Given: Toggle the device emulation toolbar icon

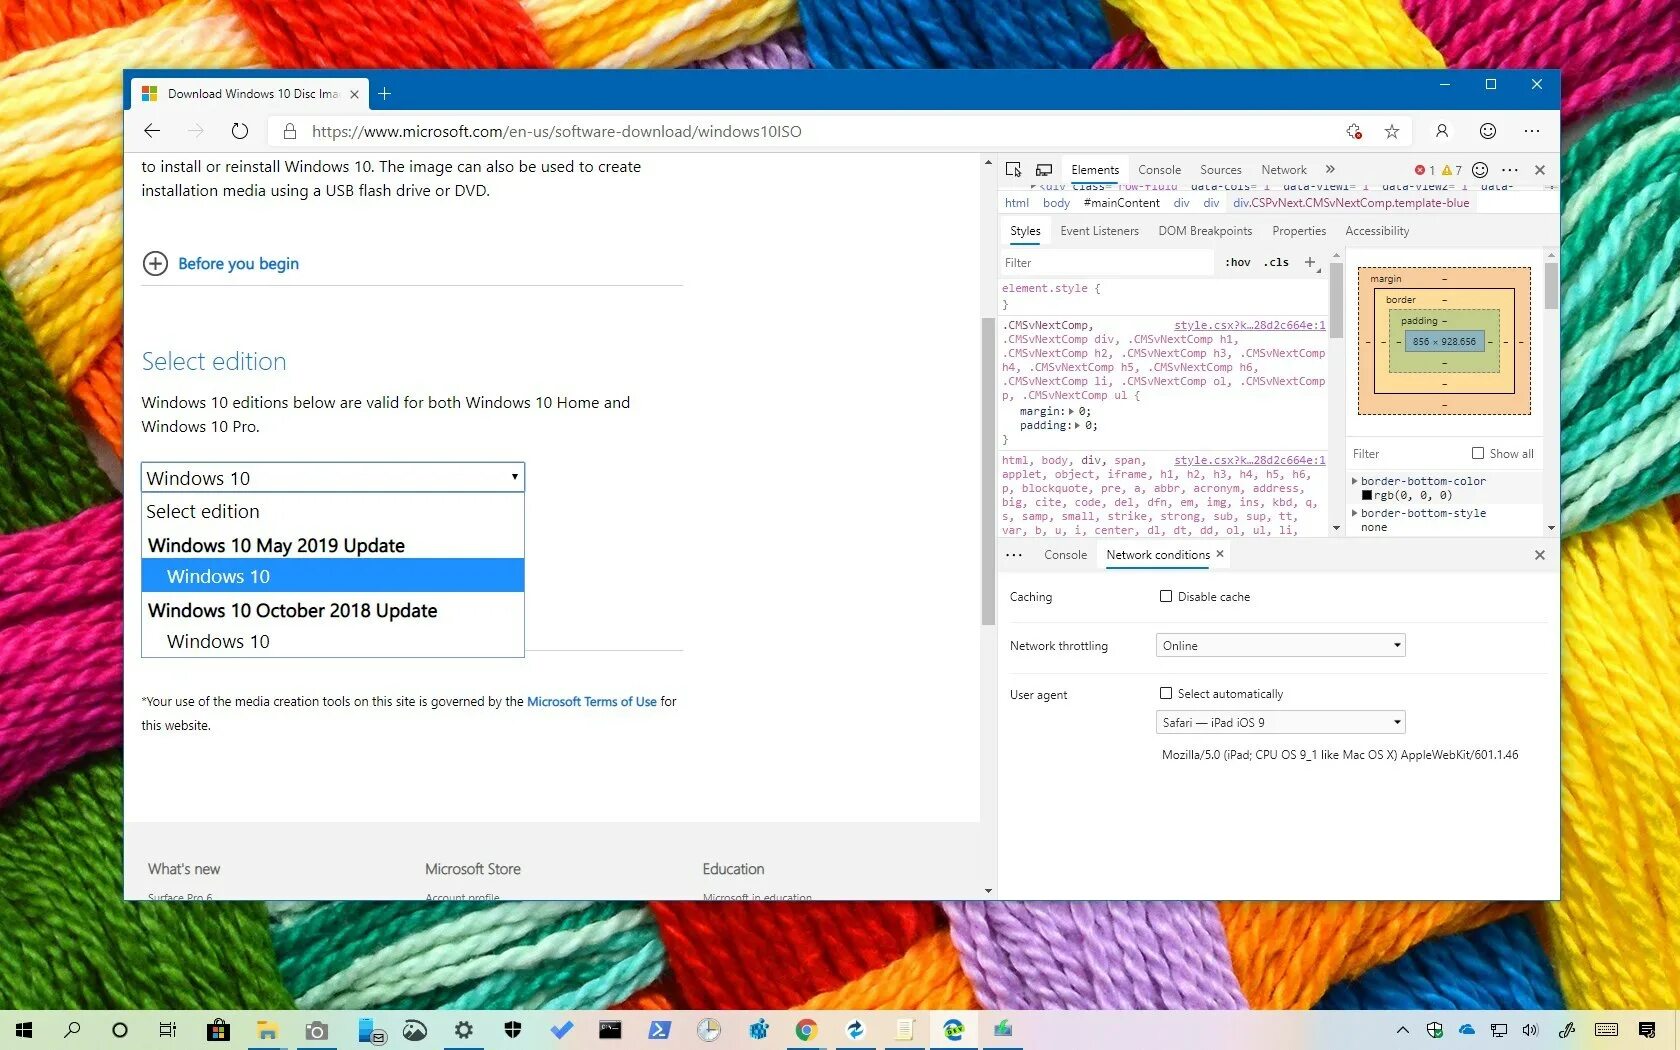Looking at the screenshot, I should click(1044, 170).
